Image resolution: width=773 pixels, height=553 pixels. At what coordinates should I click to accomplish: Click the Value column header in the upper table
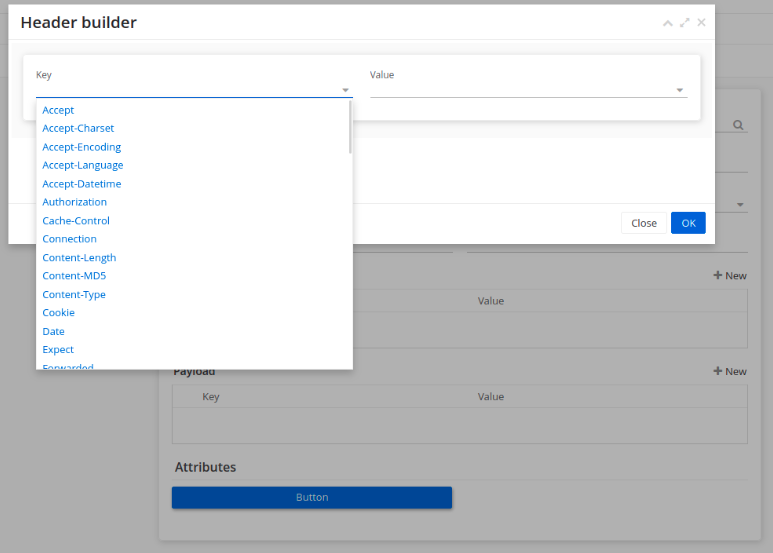(x=491, y=301)
